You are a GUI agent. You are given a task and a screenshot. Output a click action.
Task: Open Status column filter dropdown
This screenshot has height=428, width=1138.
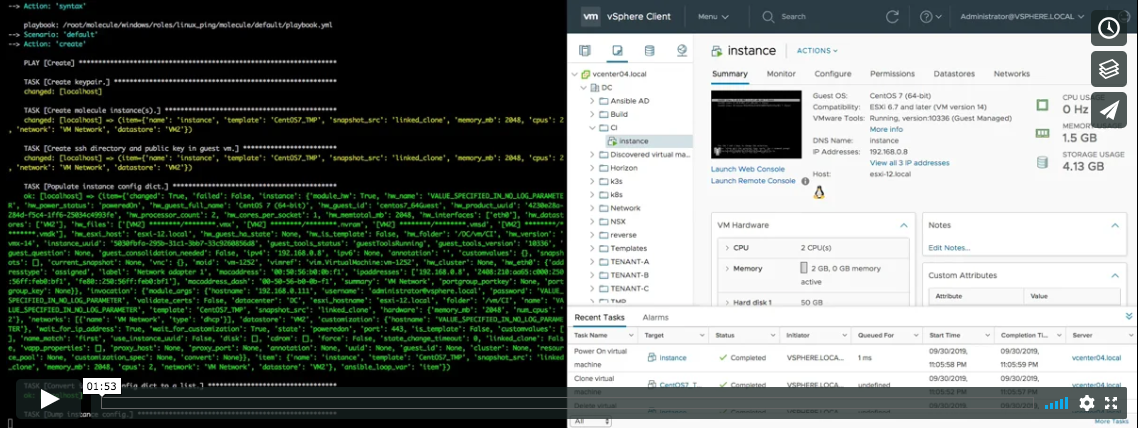click(x=774, y=336)
